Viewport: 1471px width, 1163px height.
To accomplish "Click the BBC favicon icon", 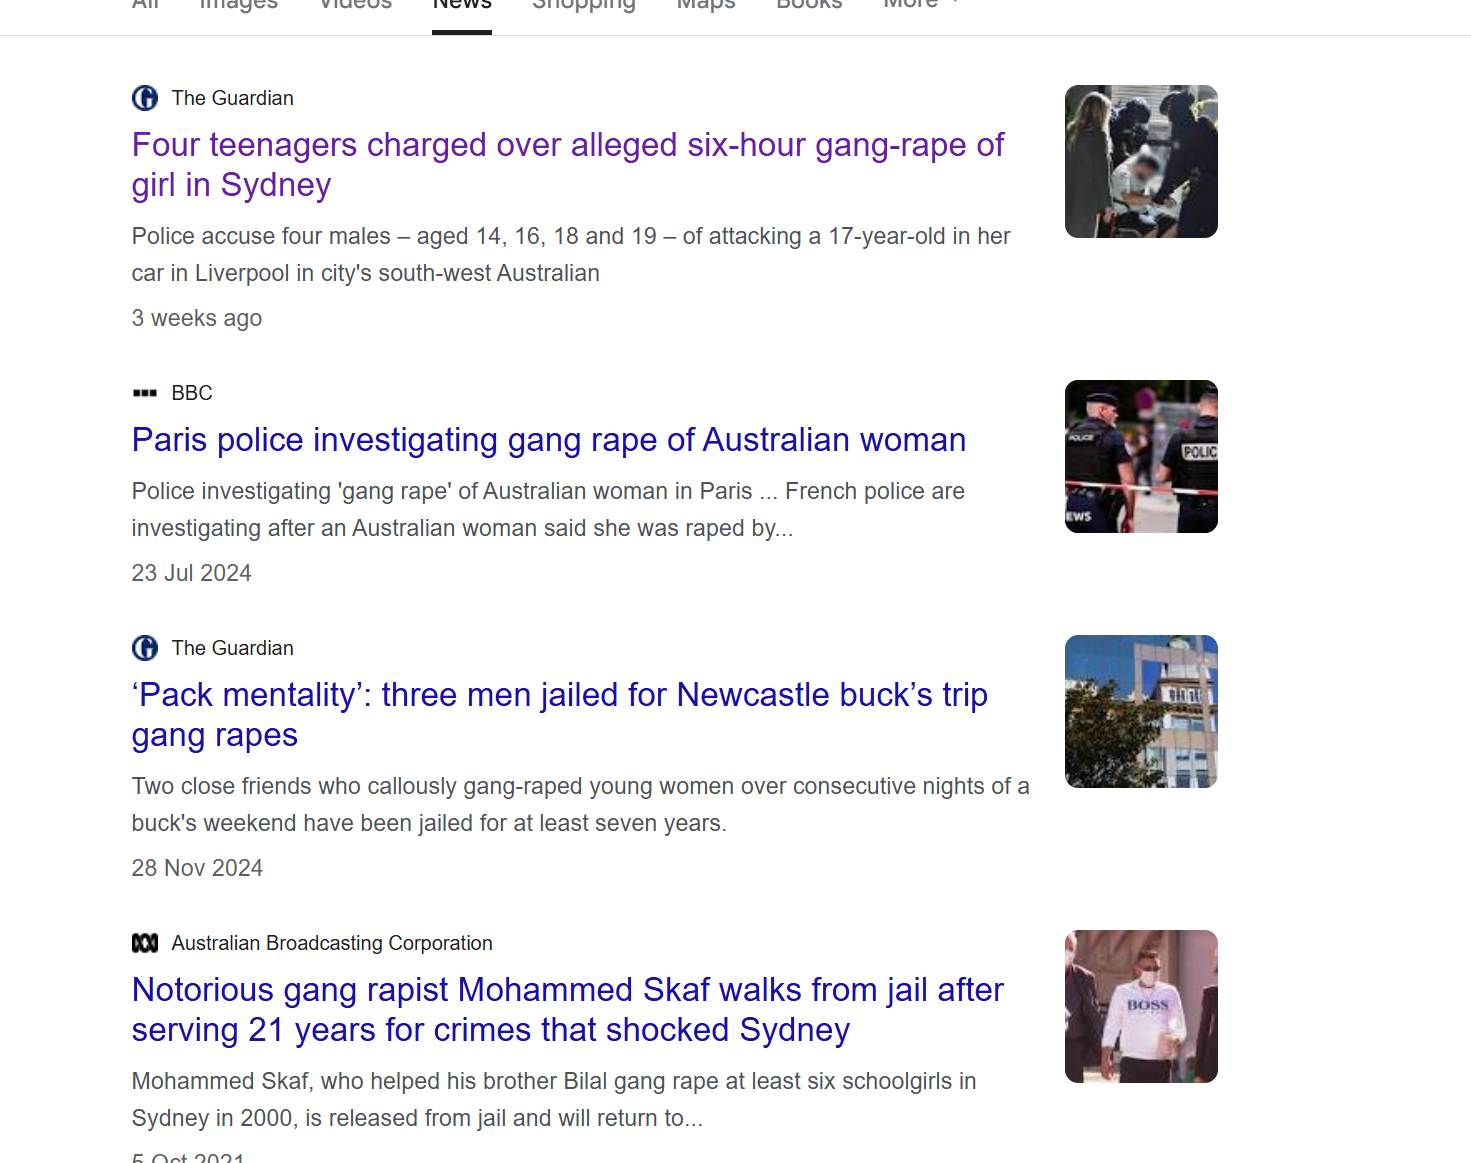I will click(145, 393).
